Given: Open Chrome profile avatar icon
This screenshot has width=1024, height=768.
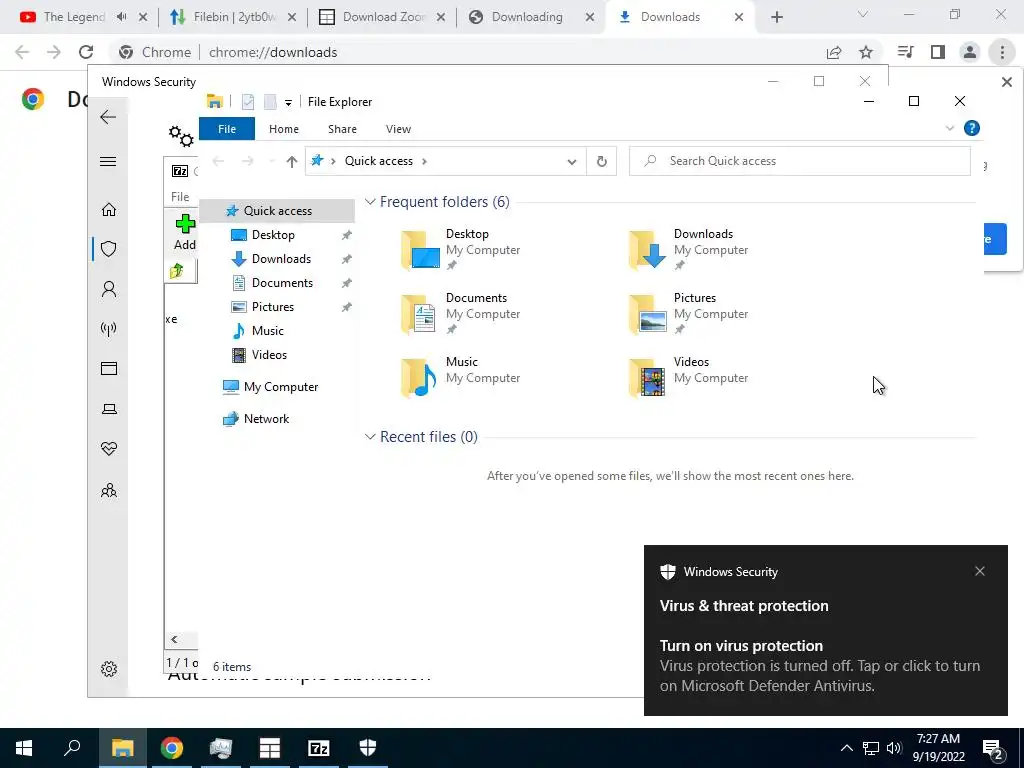Looking at the screenshot, I should (970, 52).
